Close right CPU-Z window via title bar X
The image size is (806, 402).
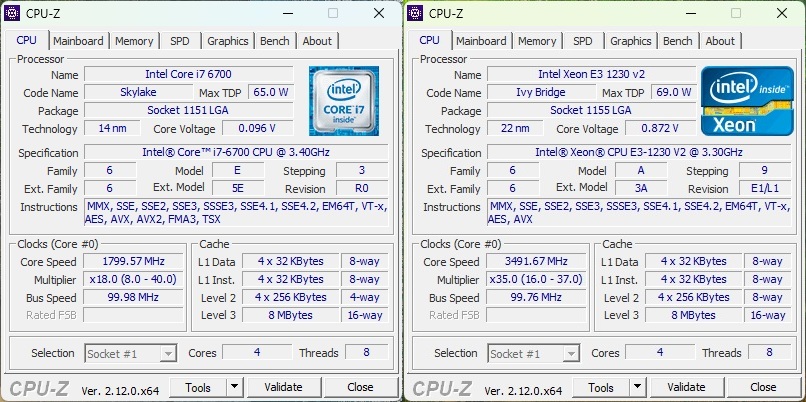pos(782,13)
